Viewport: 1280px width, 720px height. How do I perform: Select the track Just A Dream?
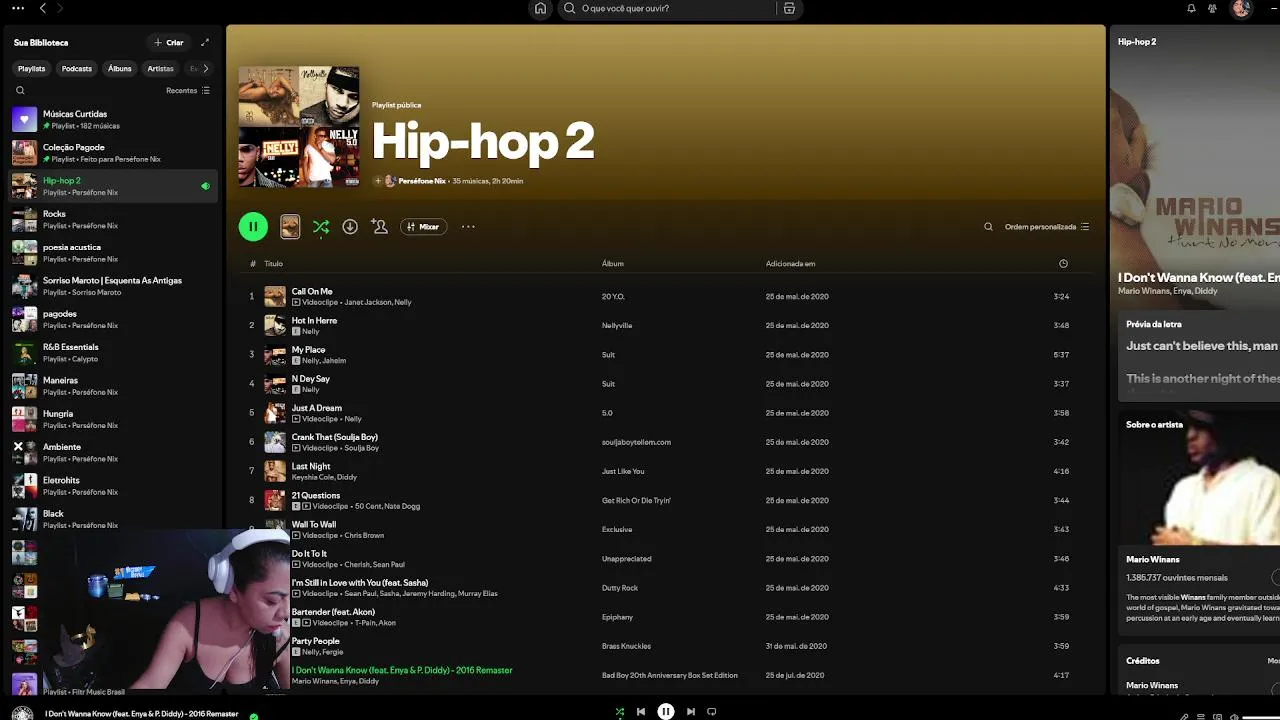(668, 413)
